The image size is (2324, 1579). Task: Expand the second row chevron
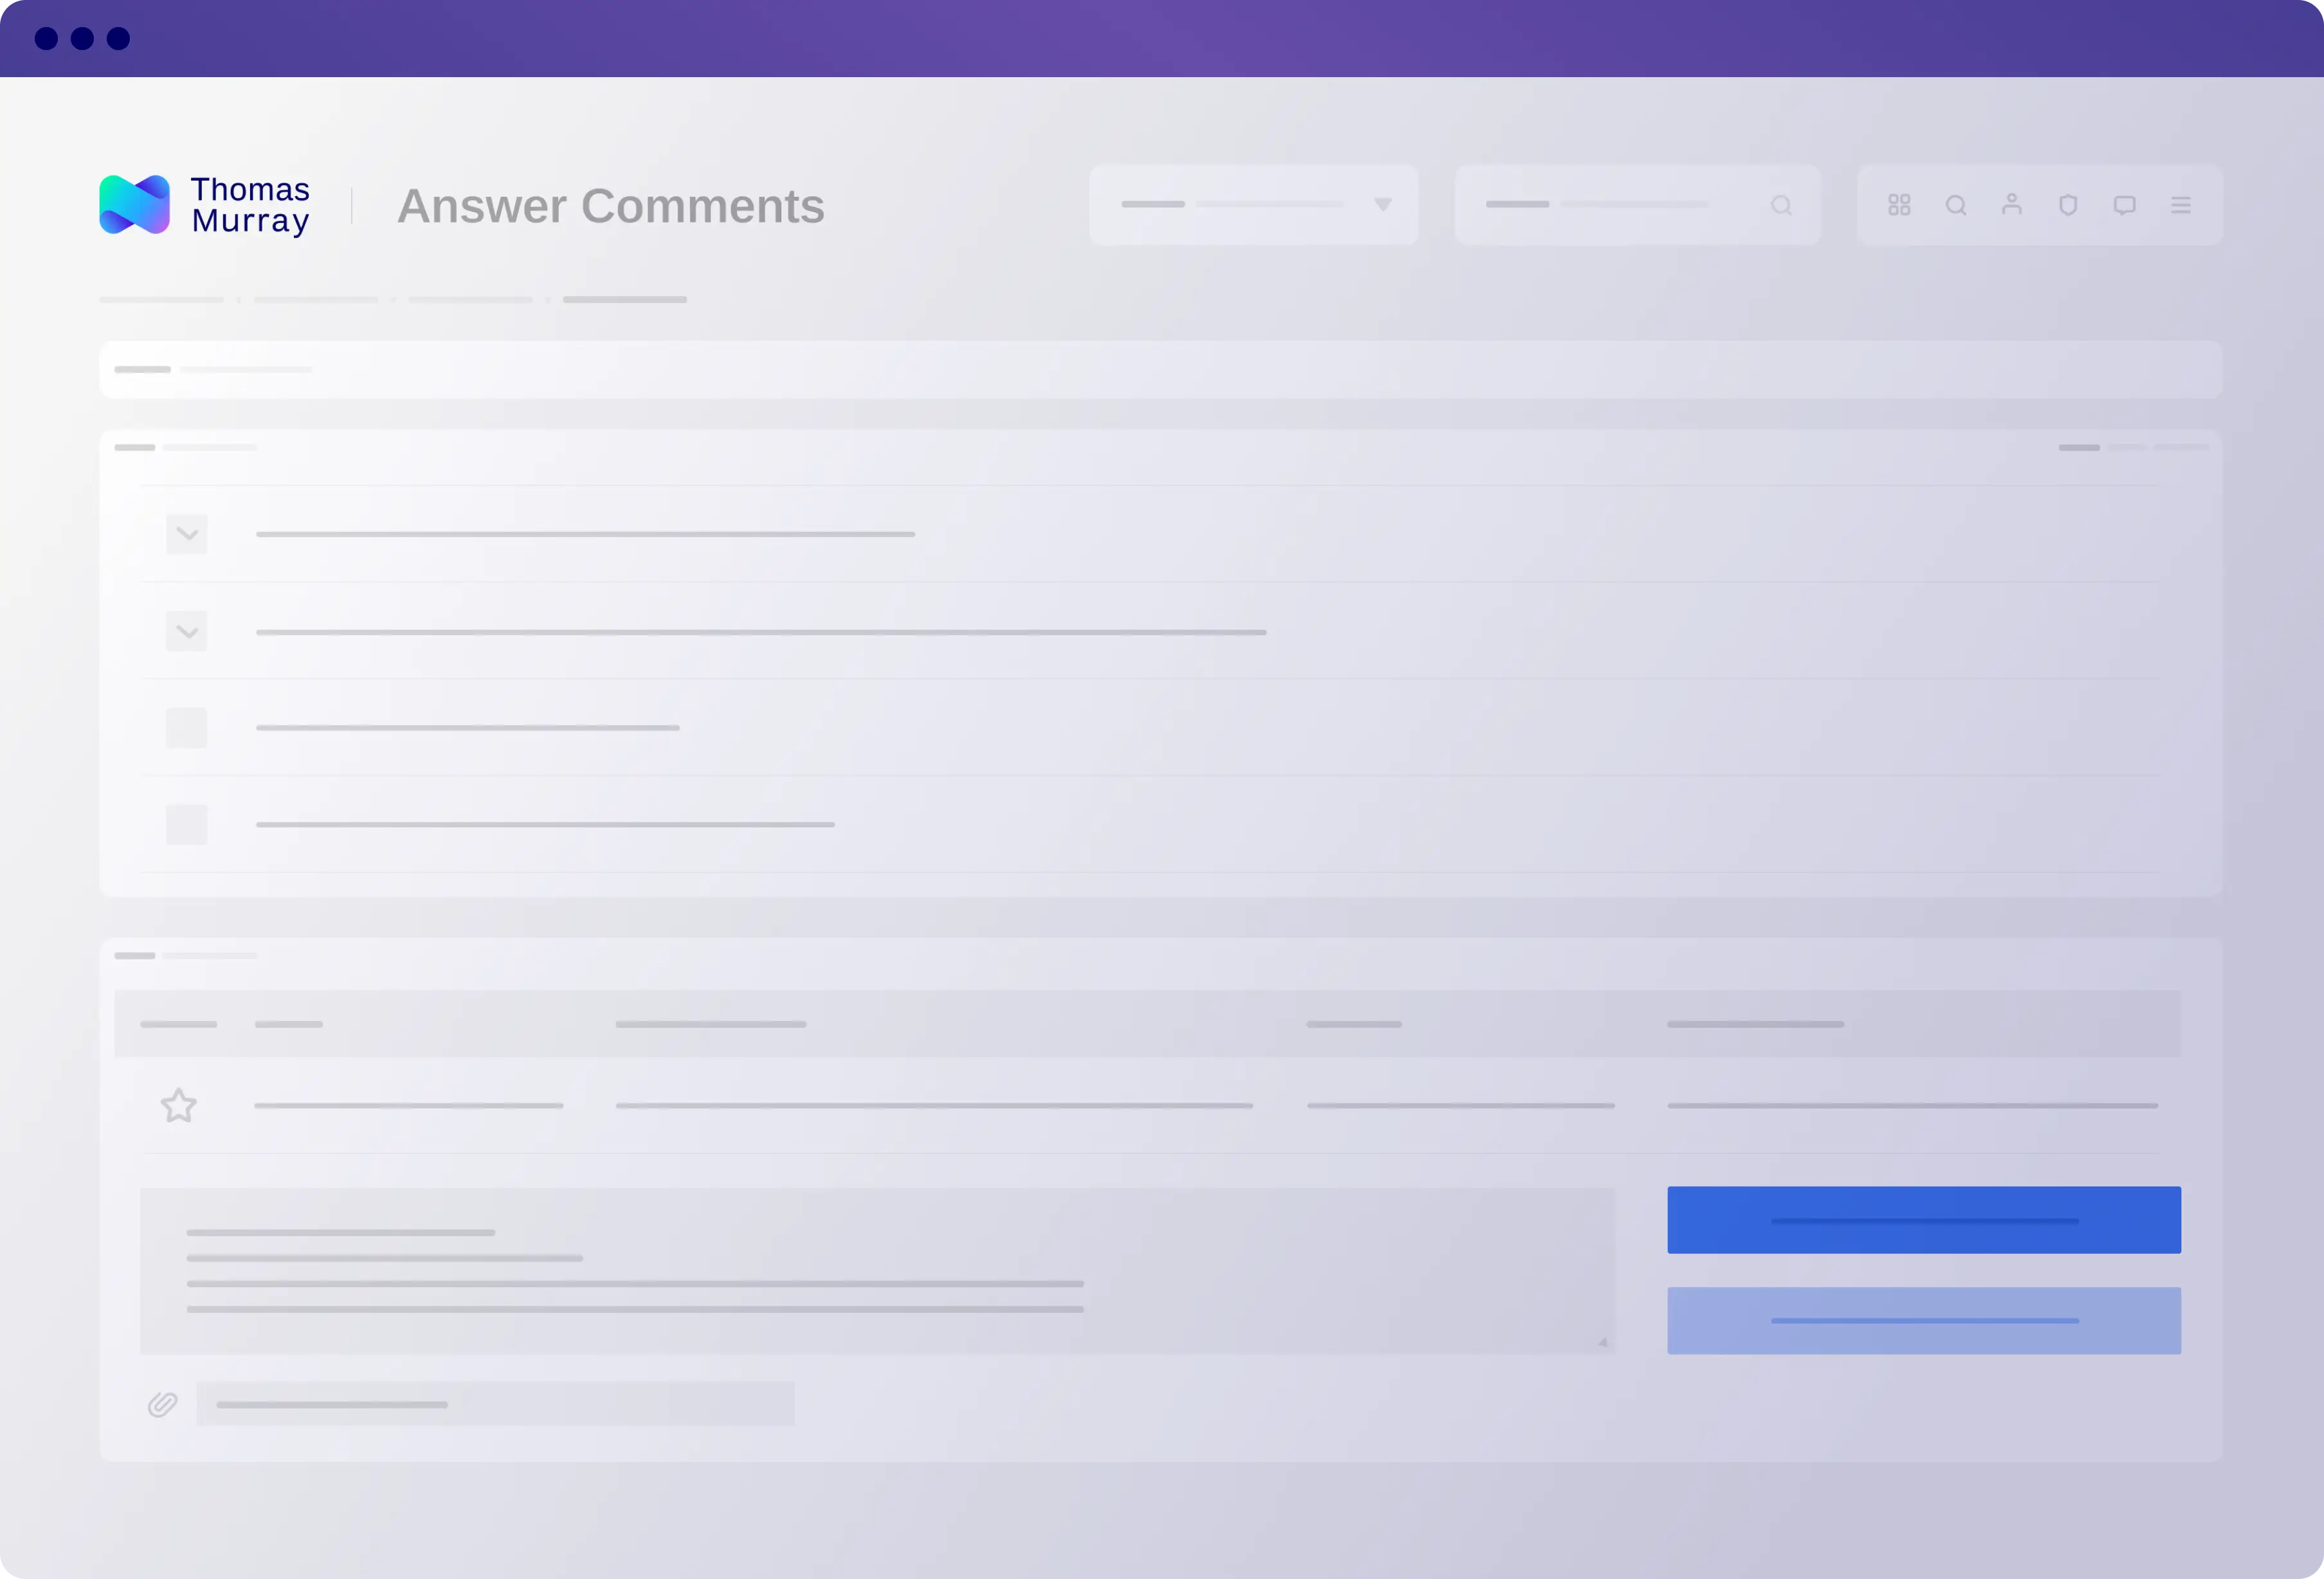(187, 631)
